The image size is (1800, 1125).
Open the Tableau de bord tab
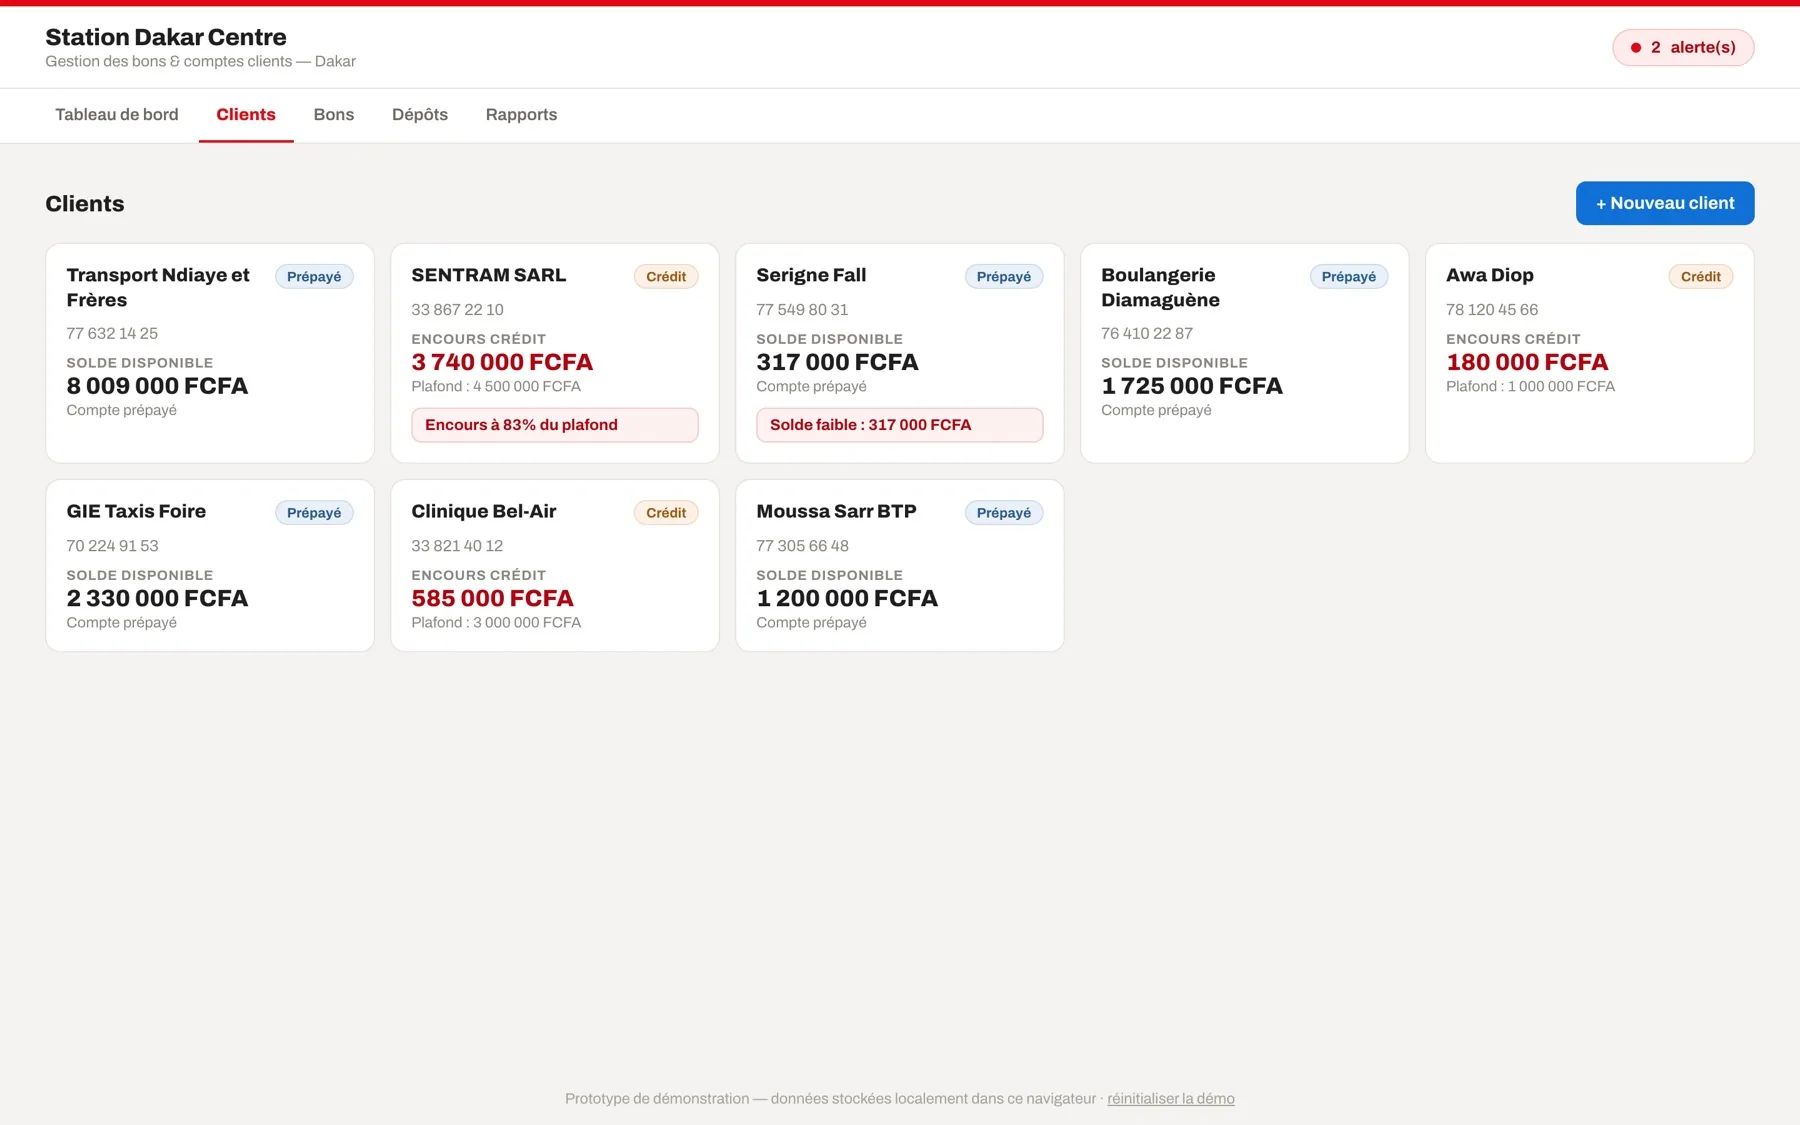click(x=116, y=115)
